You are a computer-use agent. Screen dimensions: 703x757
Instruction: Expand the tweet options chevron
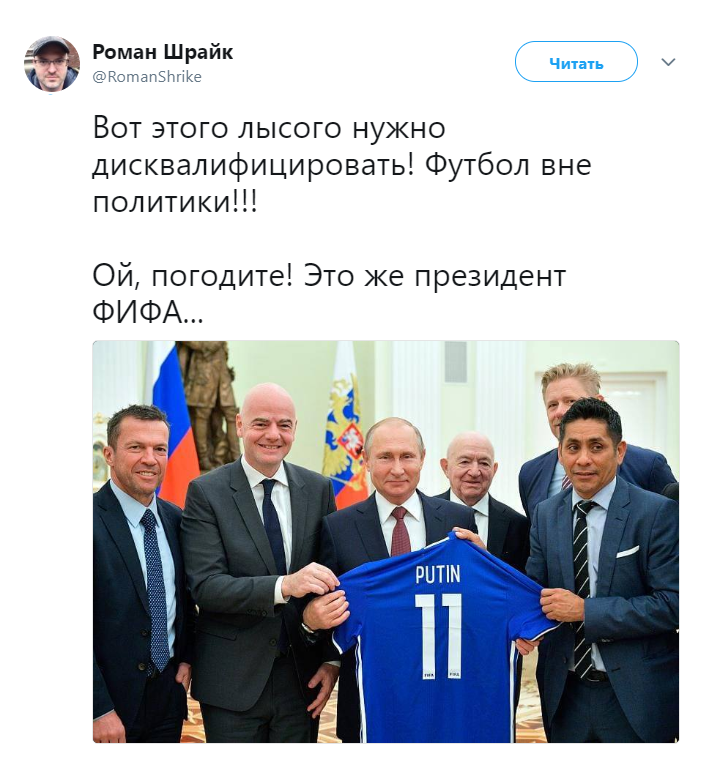[668, 62]
